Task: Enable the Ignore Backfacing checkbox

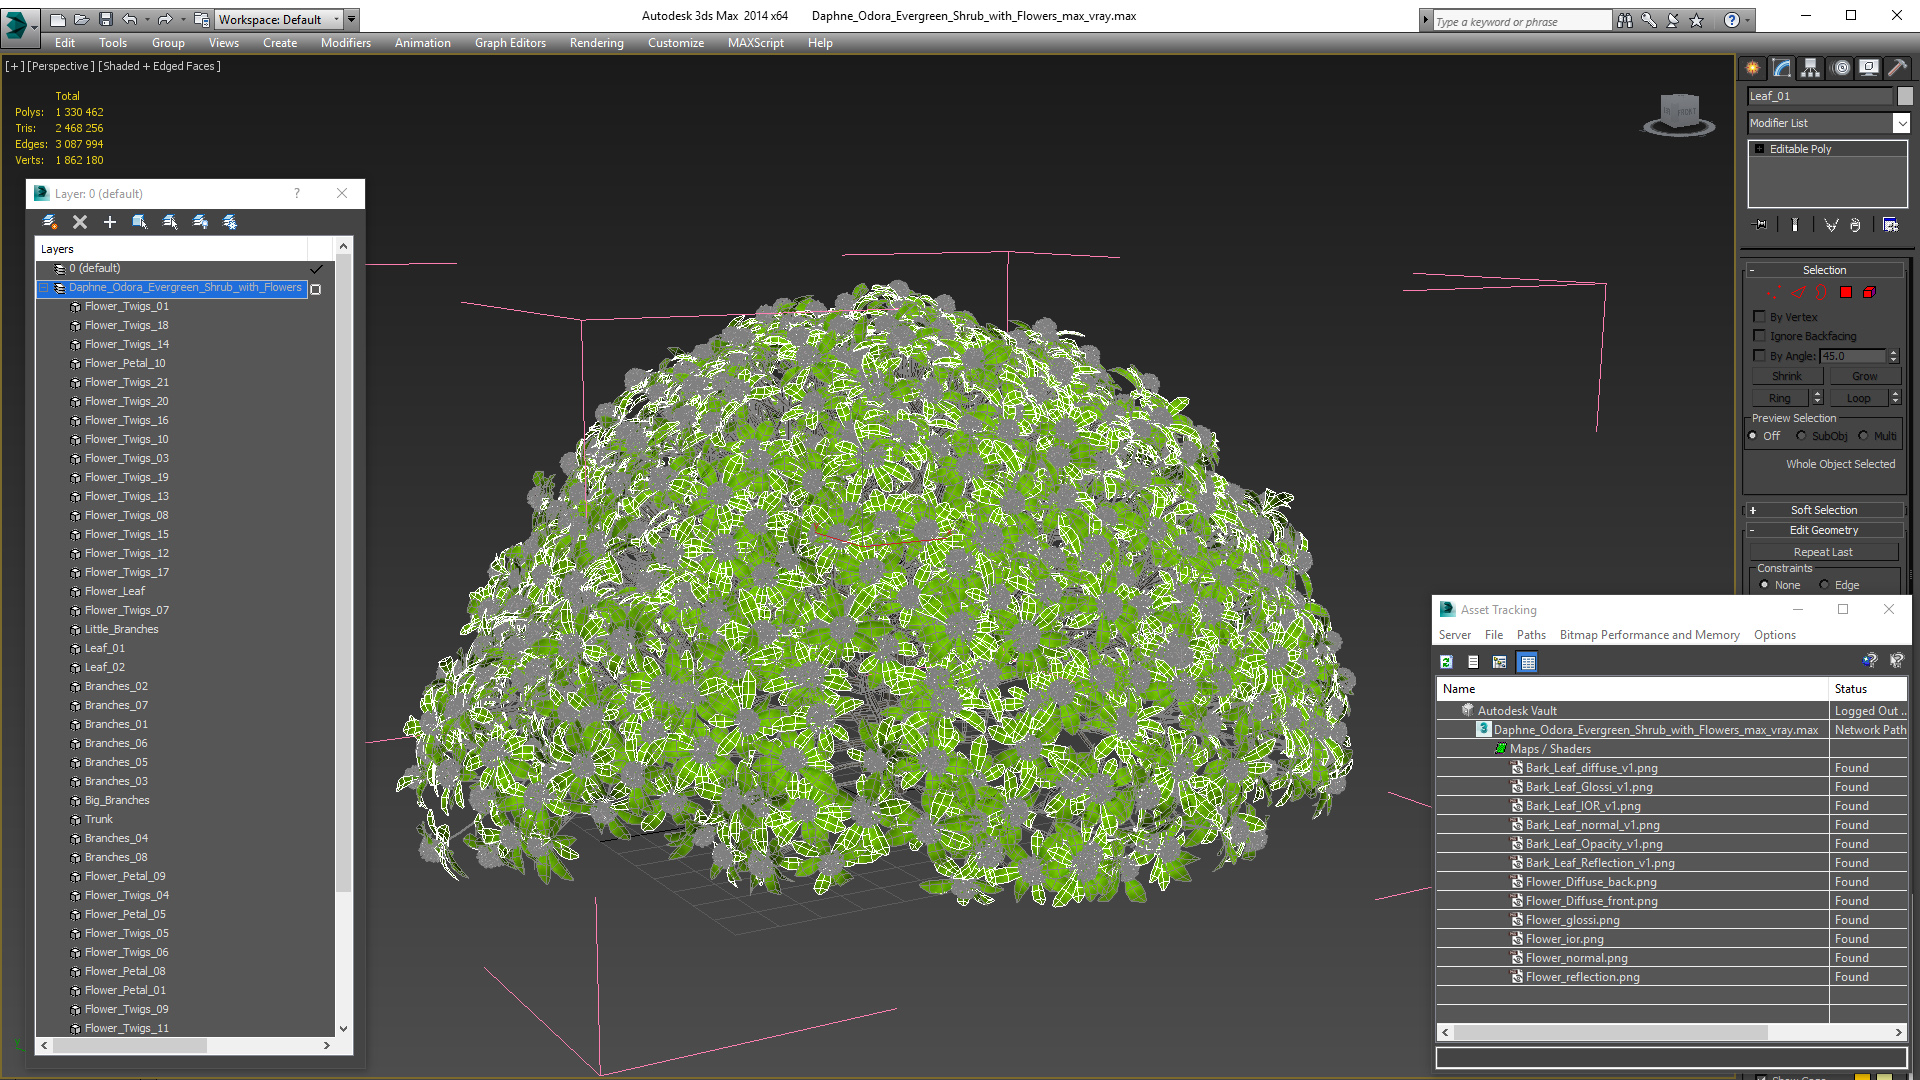Action: point(1759,336)
